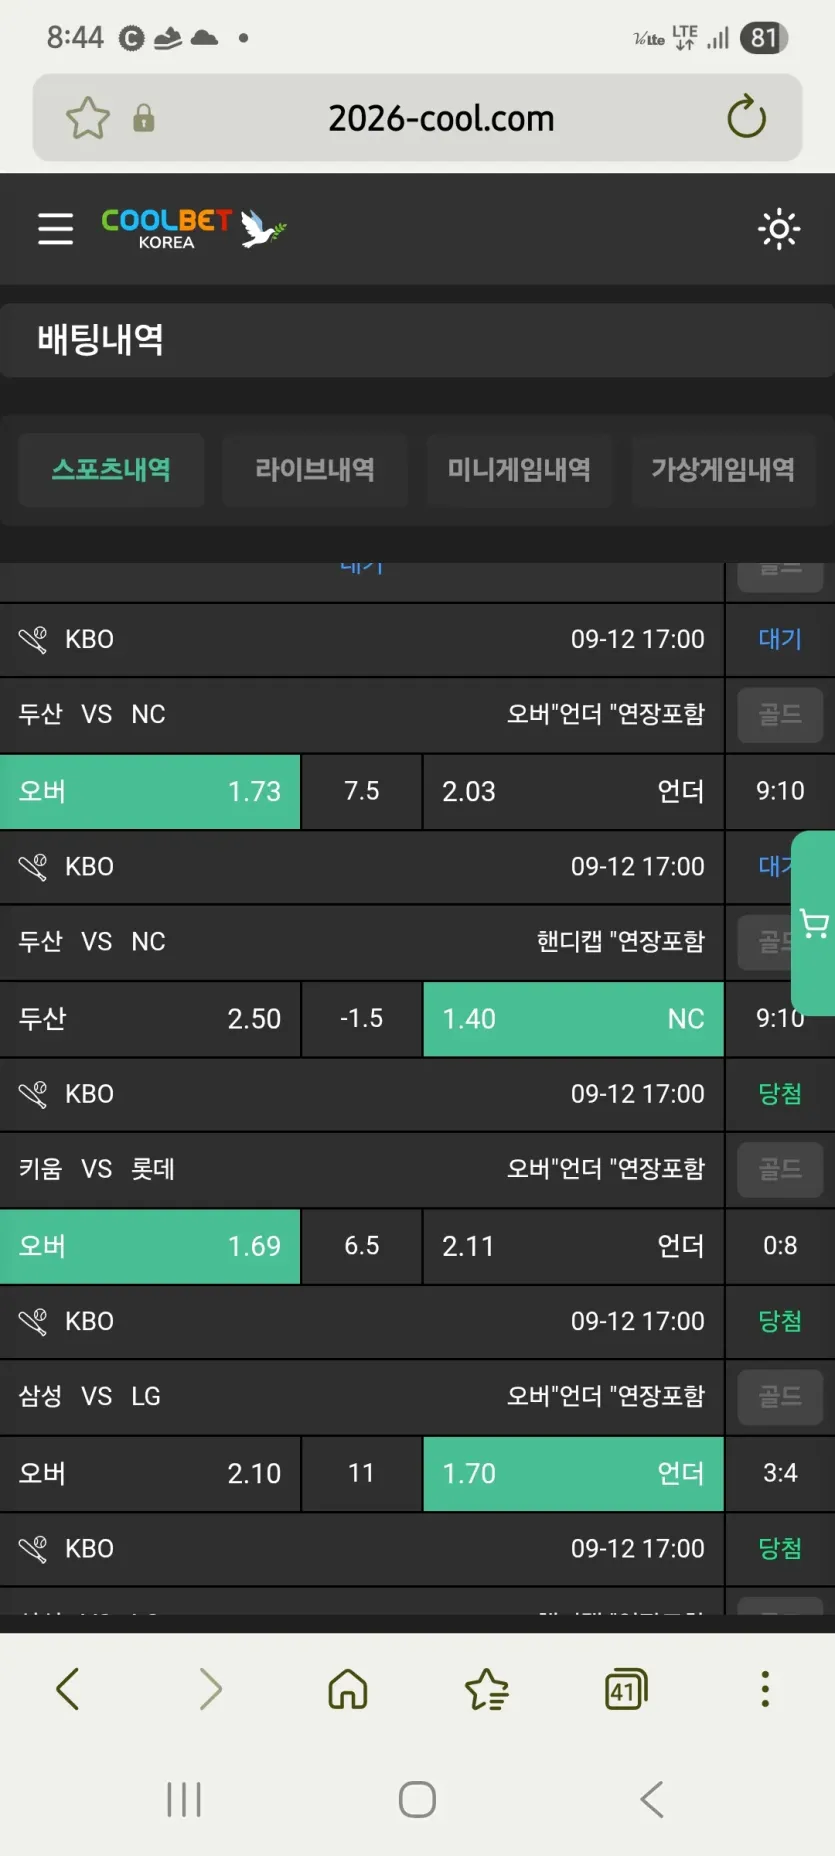
Task: Reload the page with refresh icon
Action: (x=746, y=118)
